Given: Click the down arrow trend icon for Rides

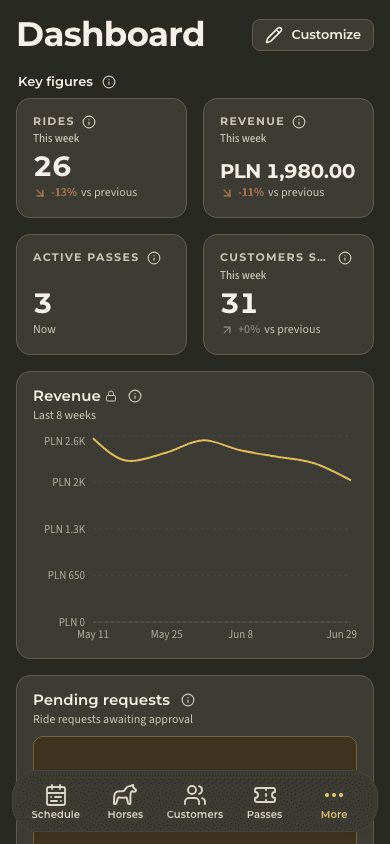Looking at the screenshot, I should 40,193.
